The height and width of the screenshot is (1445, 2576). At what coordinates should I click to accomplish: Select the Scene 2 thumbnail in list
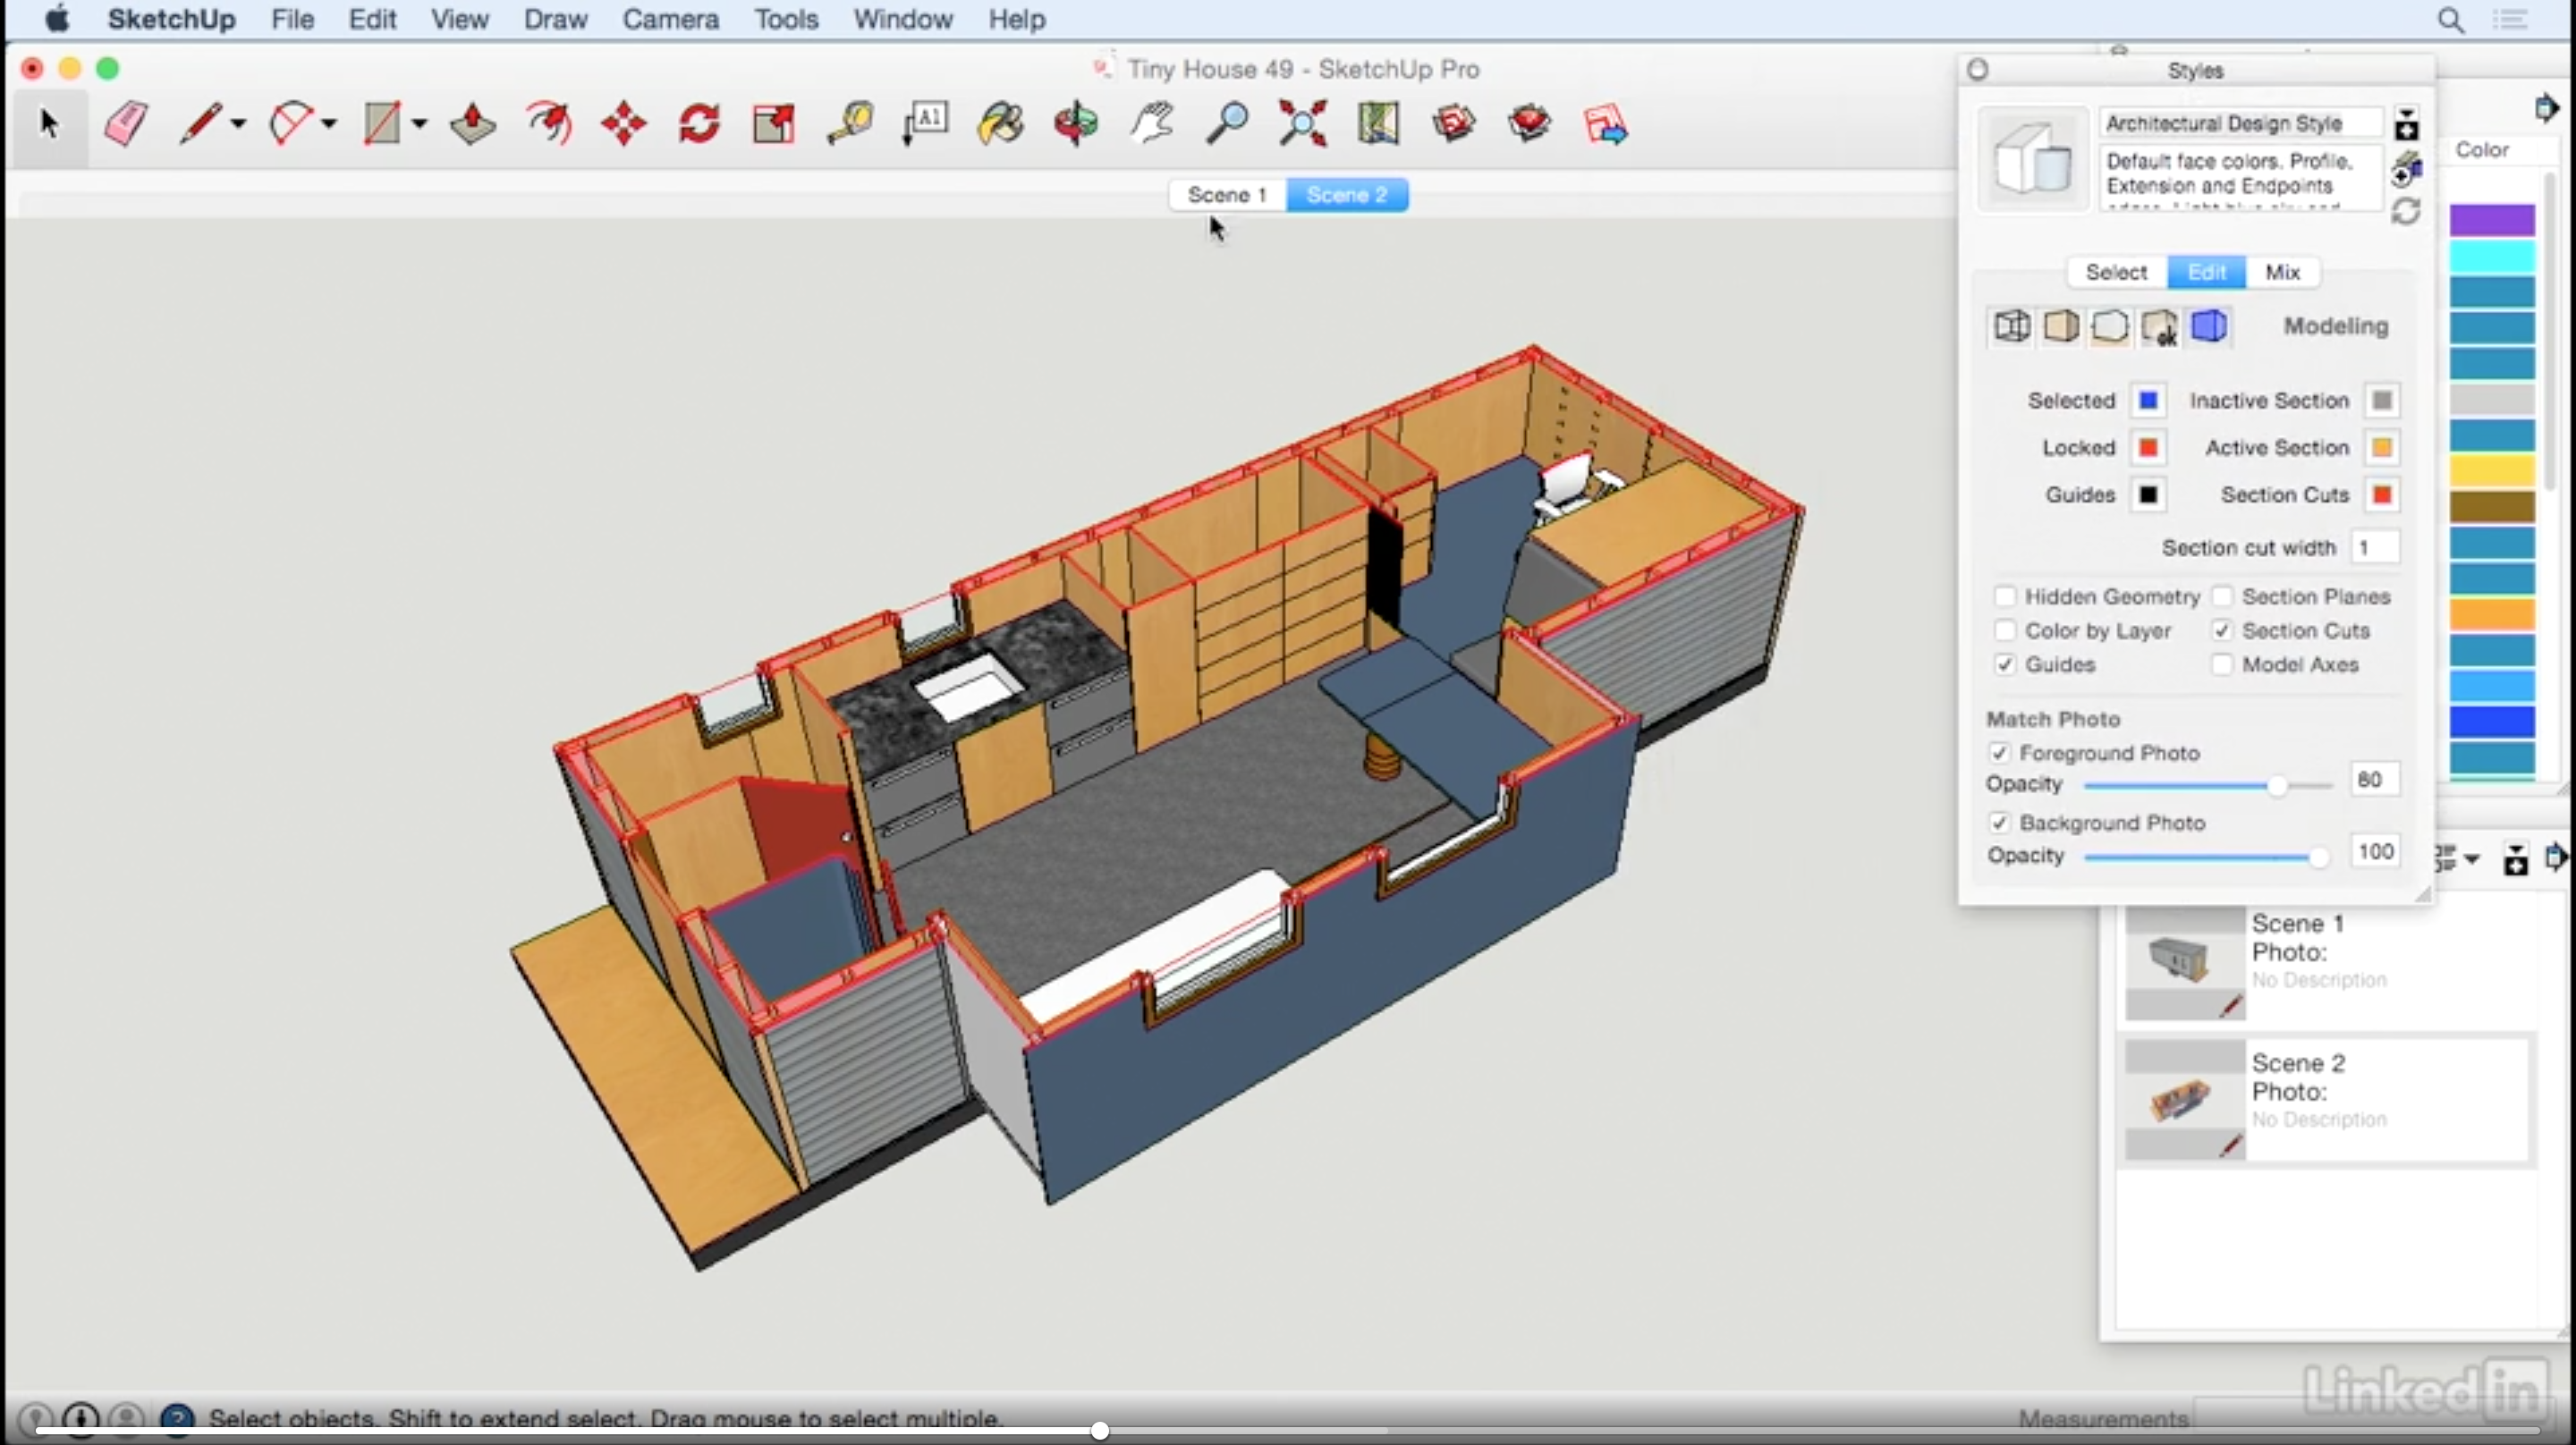(2184, 1099)
